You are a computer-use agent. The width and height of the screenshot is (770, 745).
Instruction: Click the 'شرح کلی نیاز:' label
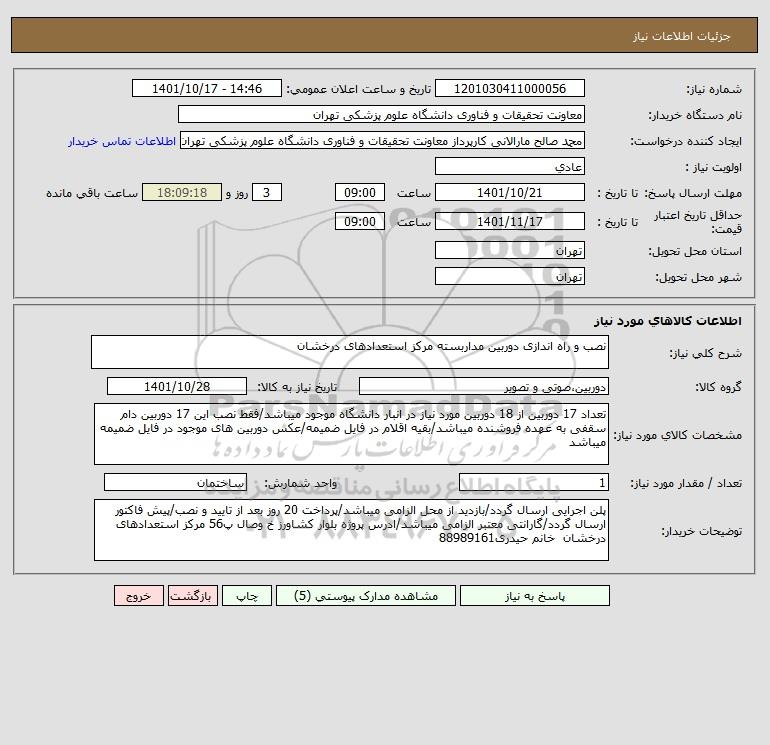[x=706, y=353]
